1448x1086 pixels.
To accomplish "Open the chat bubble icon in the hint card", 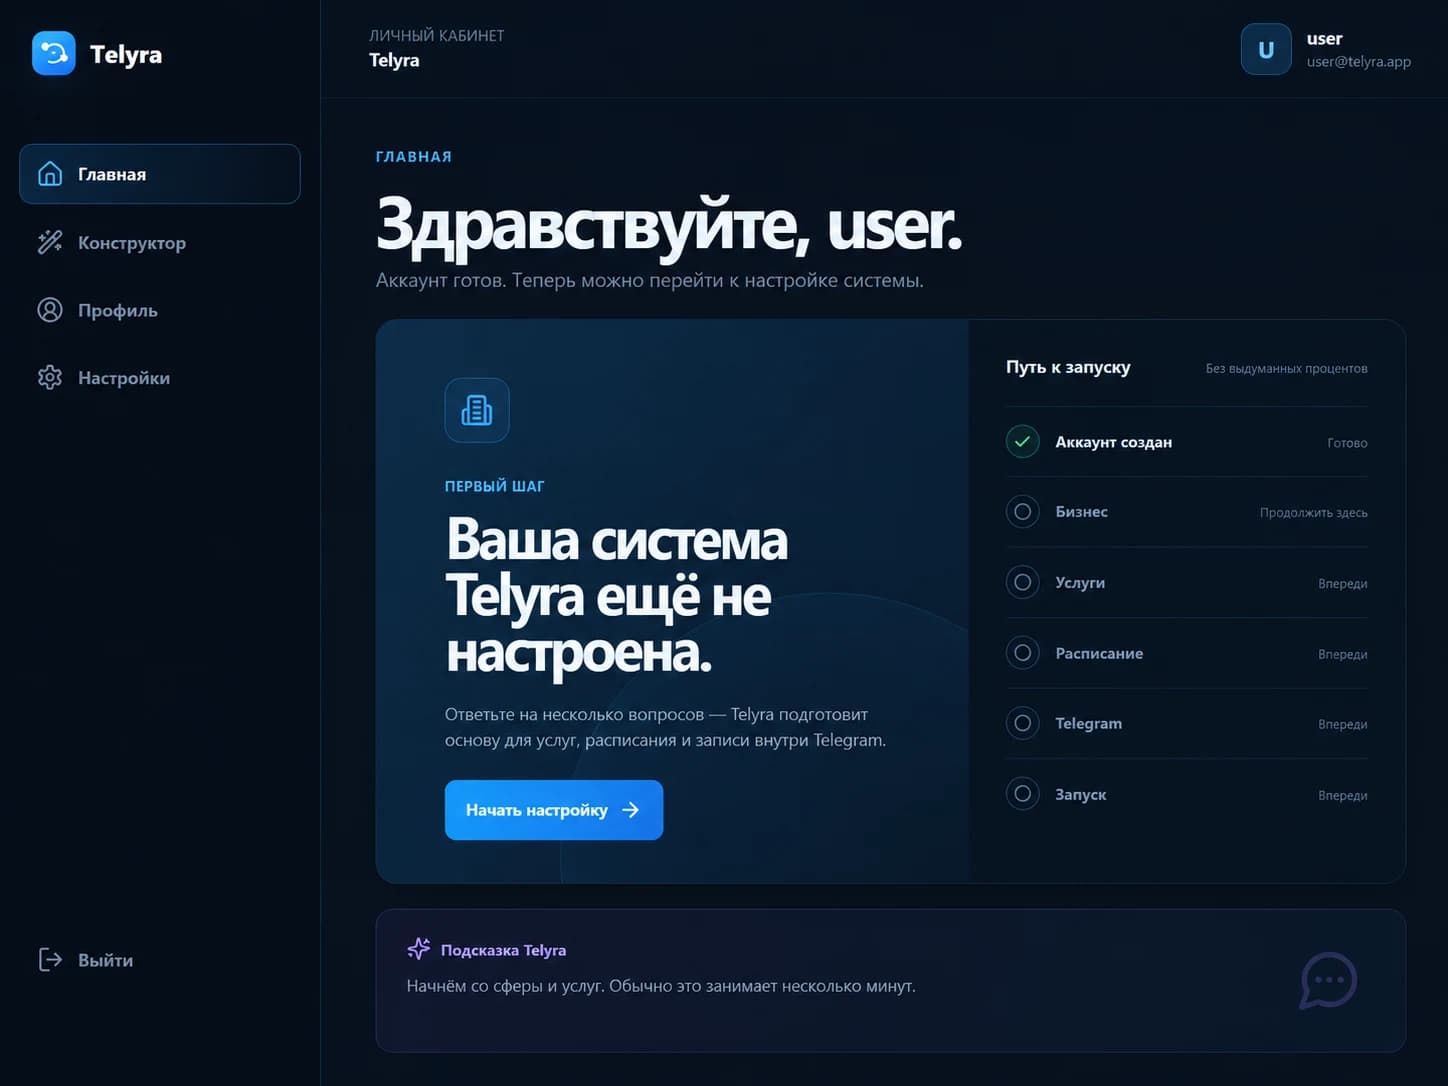I will [1328, 981].
